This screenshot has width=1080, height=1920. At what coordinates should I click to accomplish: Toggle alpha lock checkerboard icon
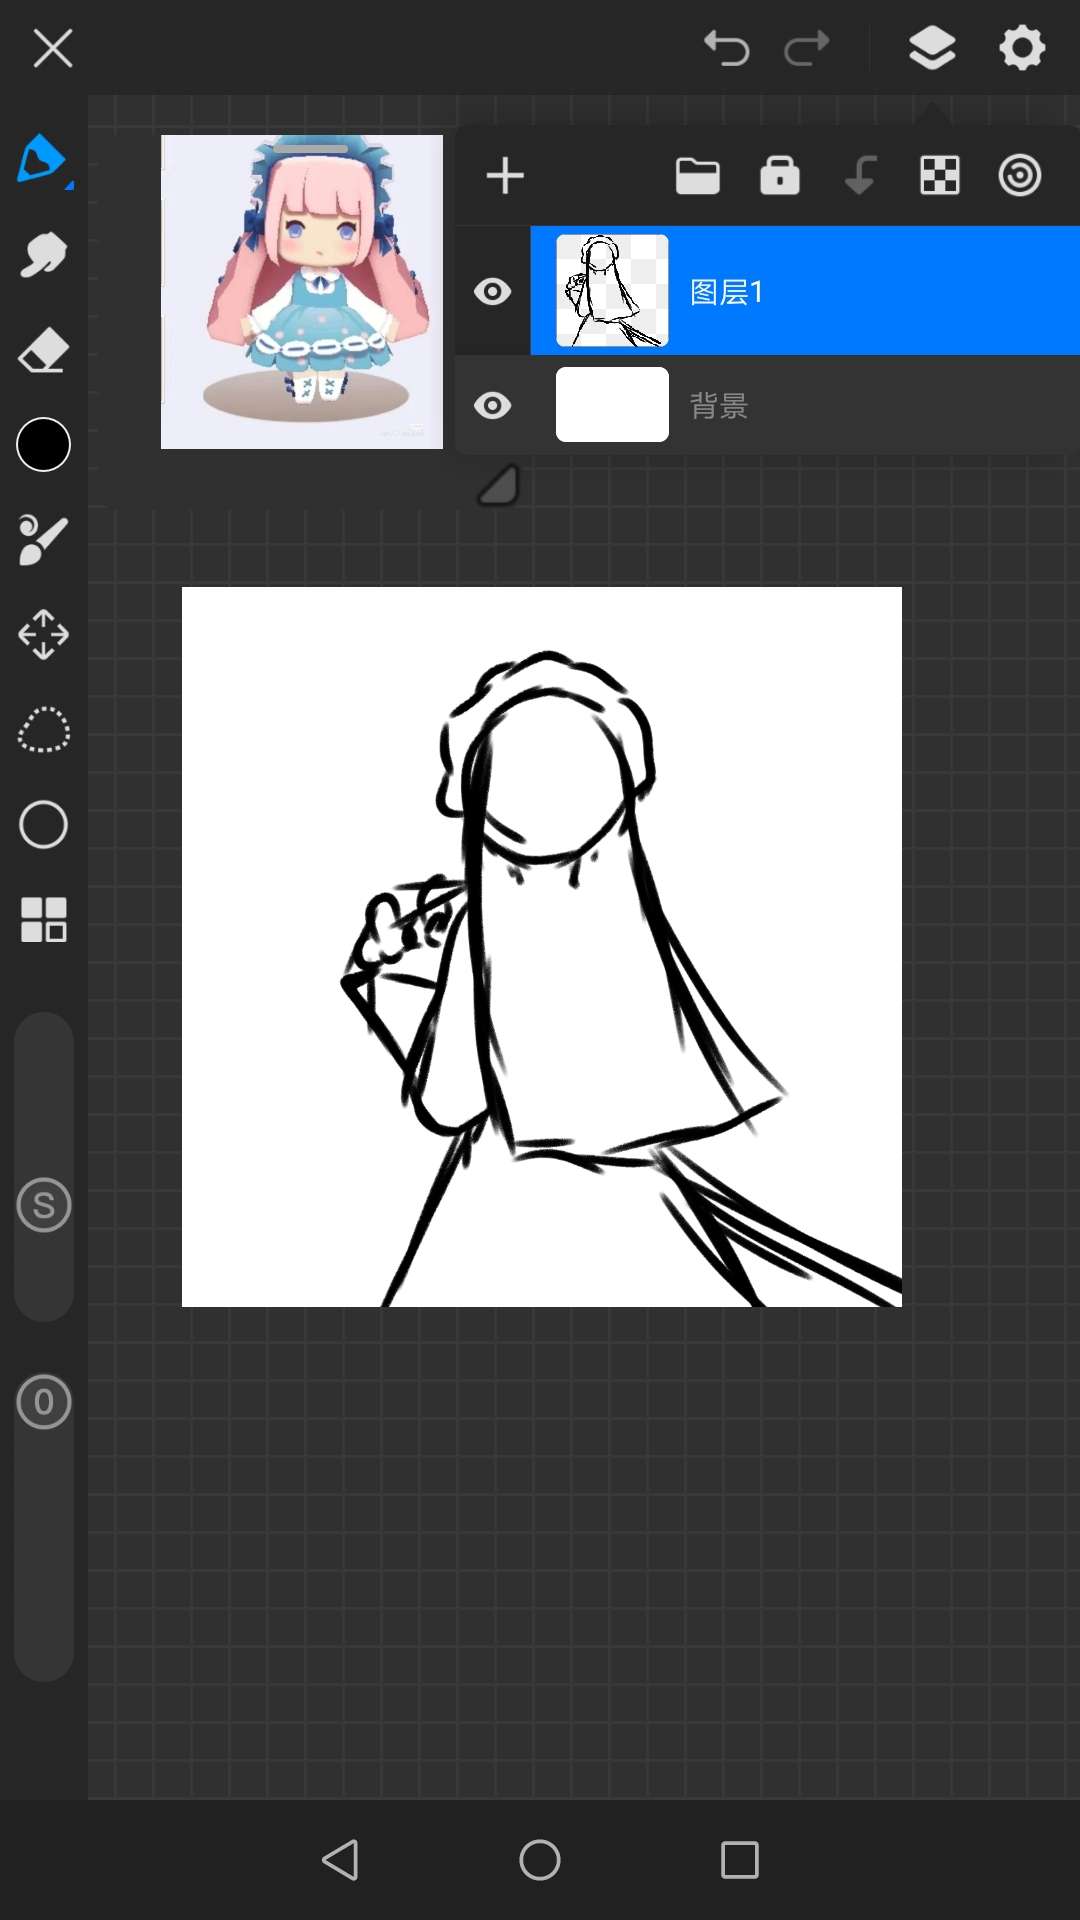(x=939, y=176)
